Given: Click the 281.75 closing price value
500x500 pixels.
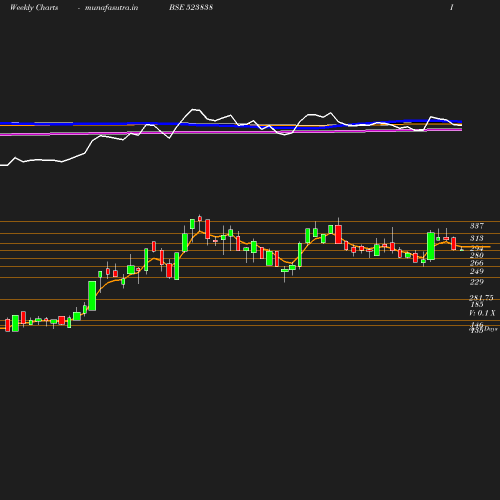Looking at the screenshot, I should click(481, 298).
